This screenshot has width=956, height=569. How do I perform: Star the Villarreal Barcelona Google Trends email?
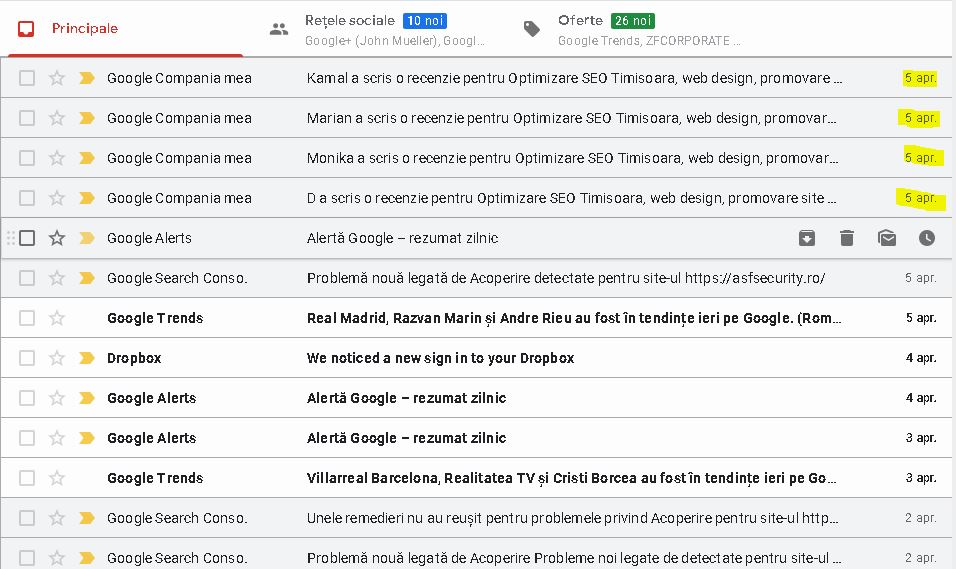click(x=57, y=478)
